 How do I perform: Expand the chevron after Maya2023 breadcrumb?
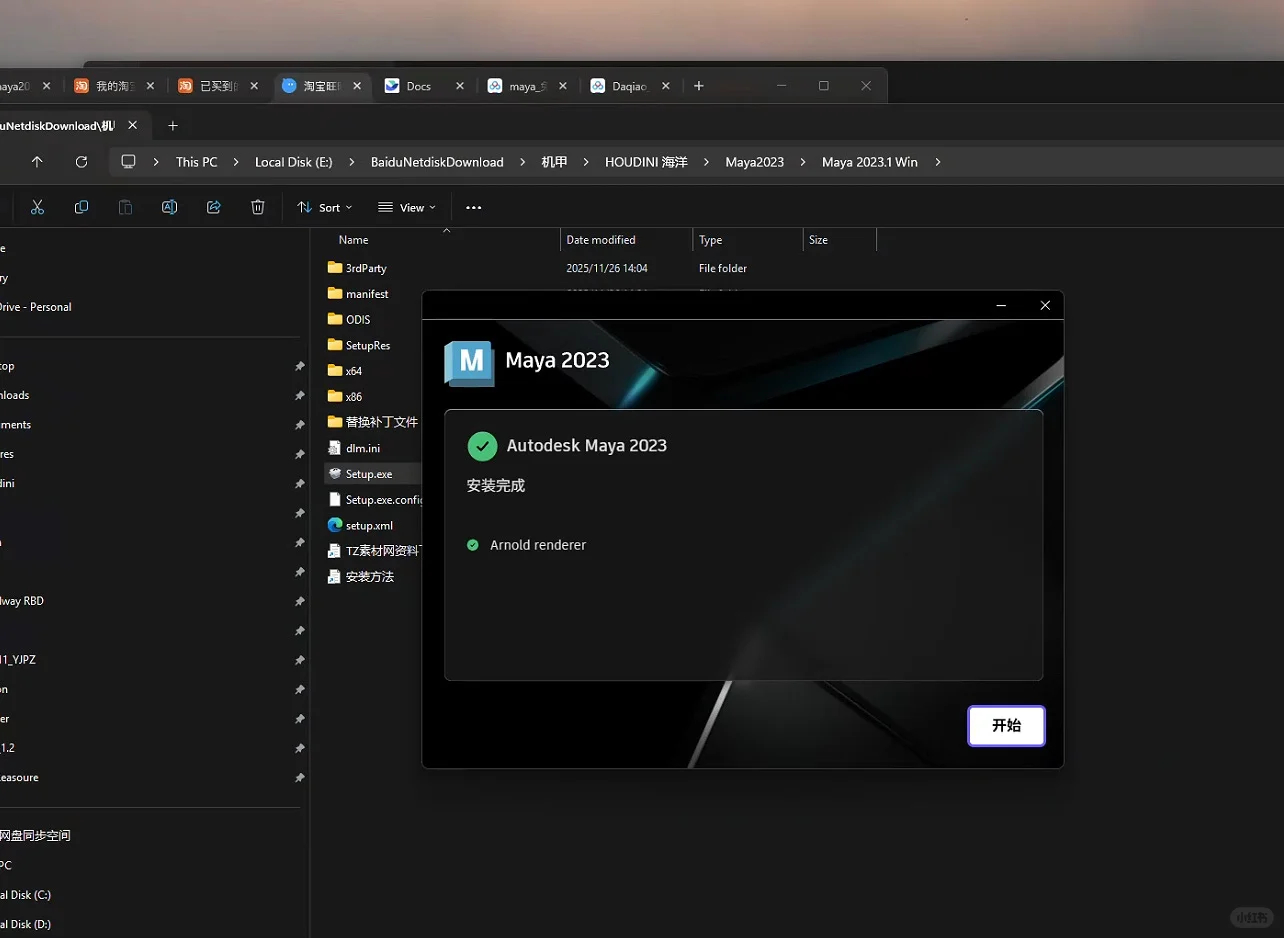coord(802,162)
